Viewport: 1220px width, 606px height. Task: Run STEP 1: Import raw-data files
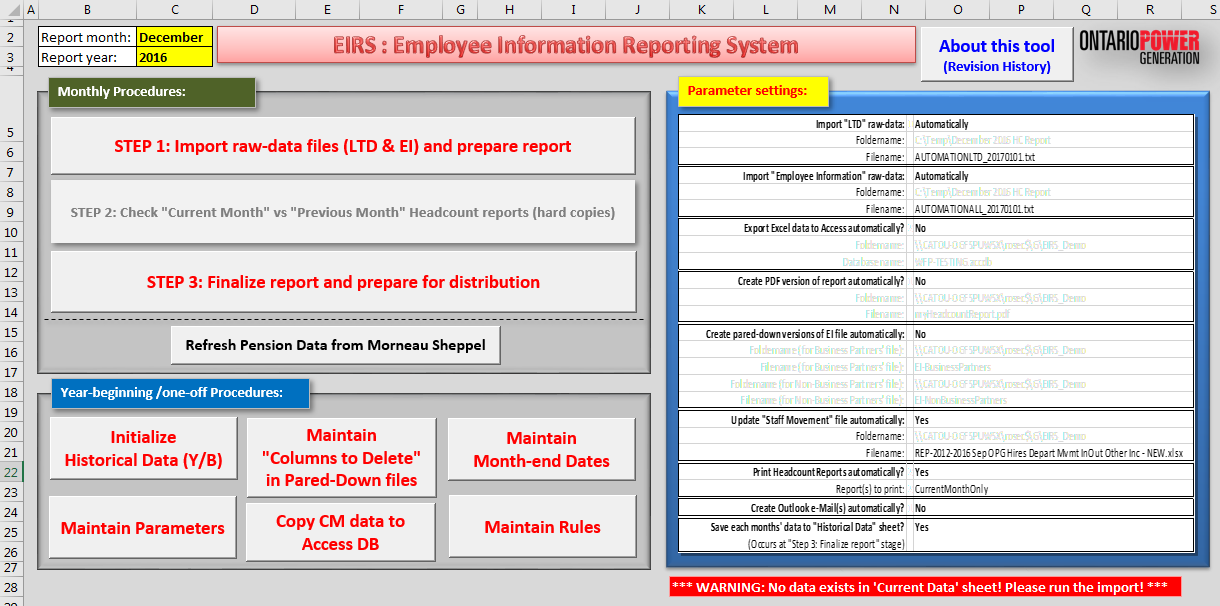coord(343,146)
